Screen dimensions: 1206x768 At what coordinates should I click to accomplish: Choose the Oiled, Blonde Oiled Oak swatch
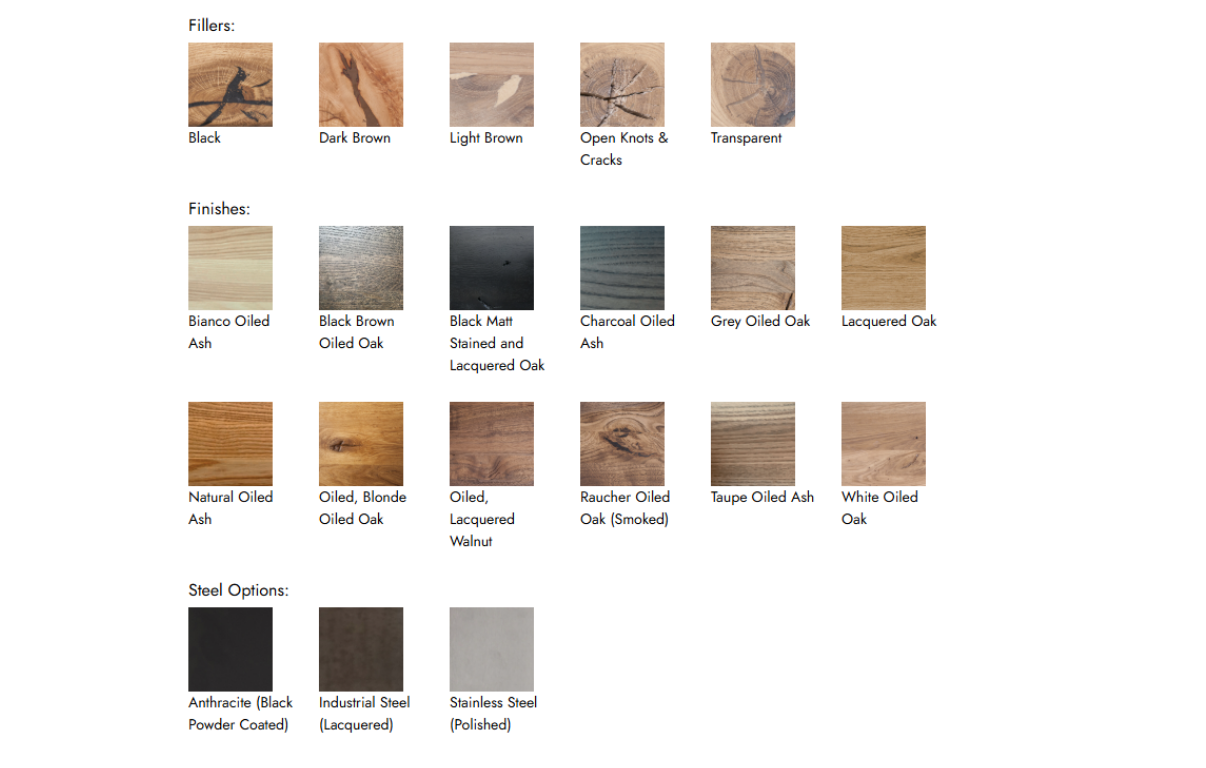click(x=361, y=444)
